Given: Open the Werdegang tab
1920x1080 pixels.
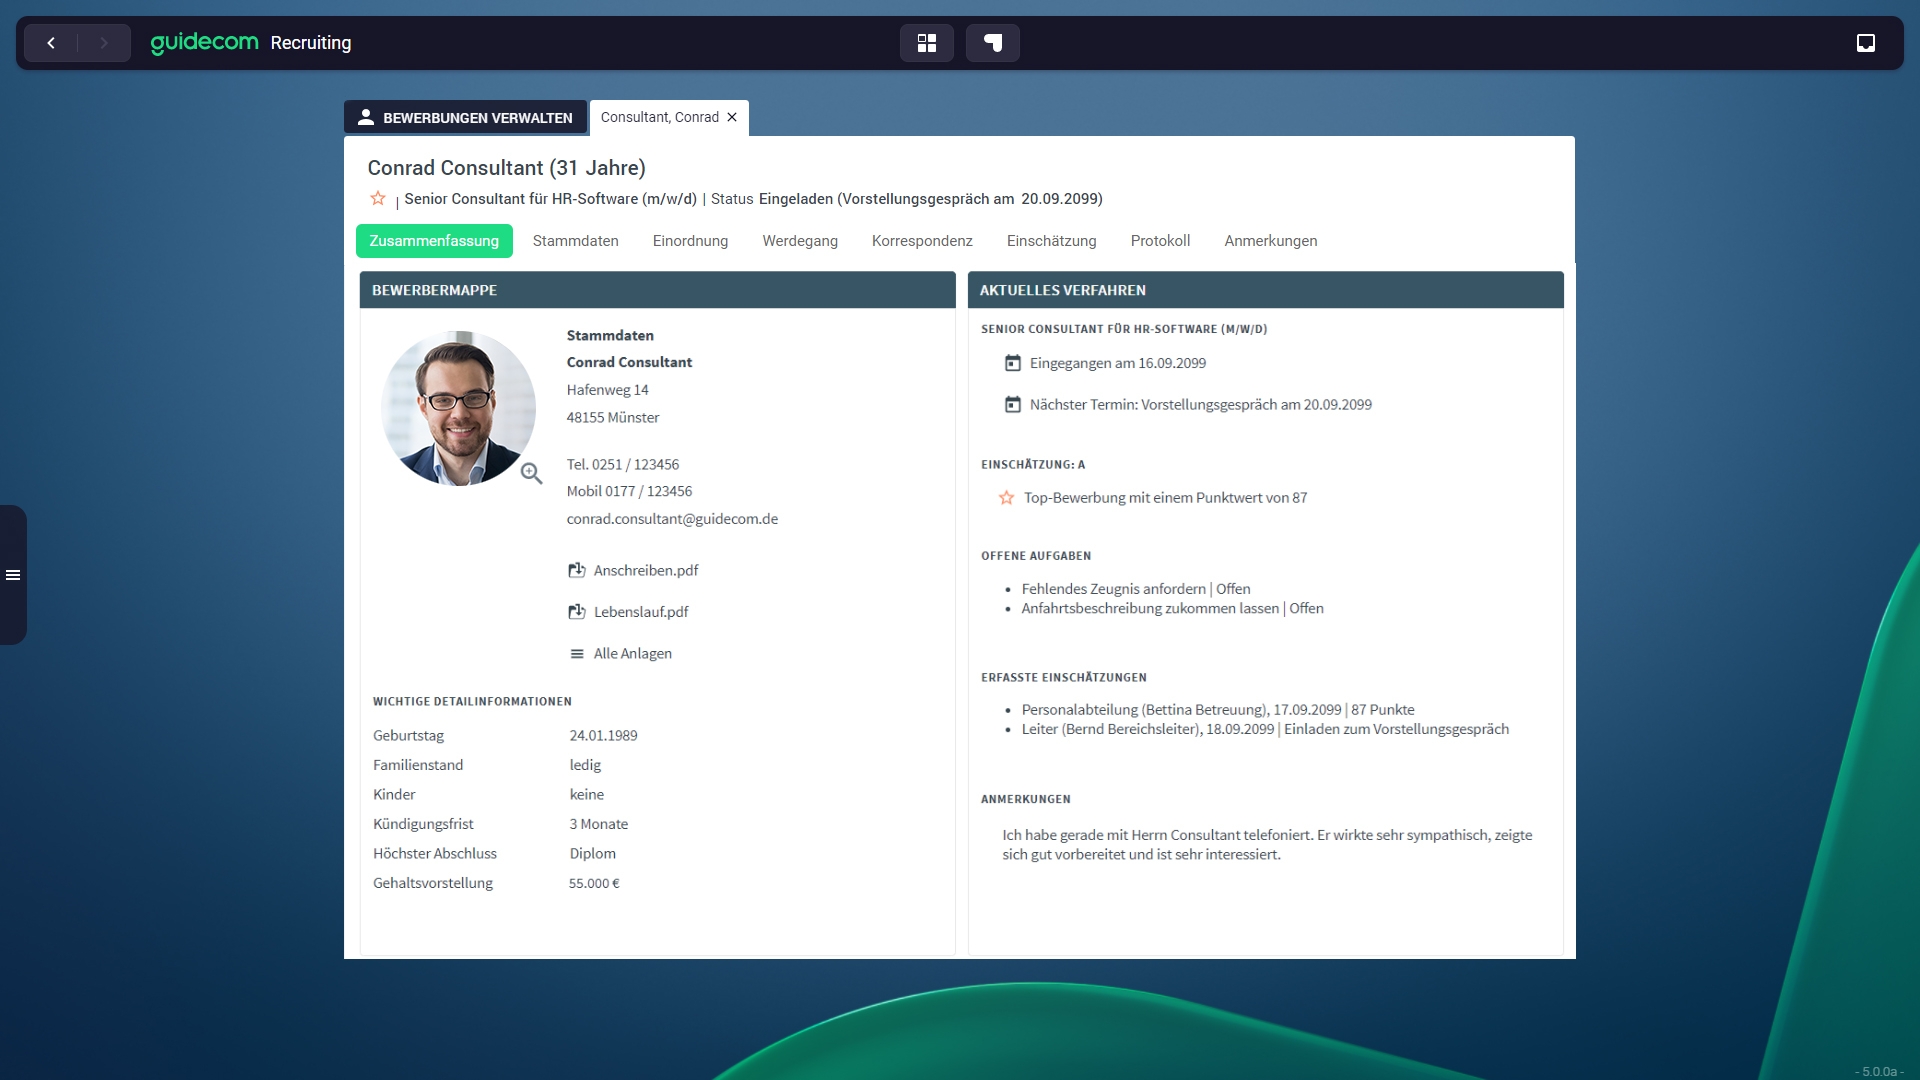Looking at the screenshot, I should tap(799, 241).
